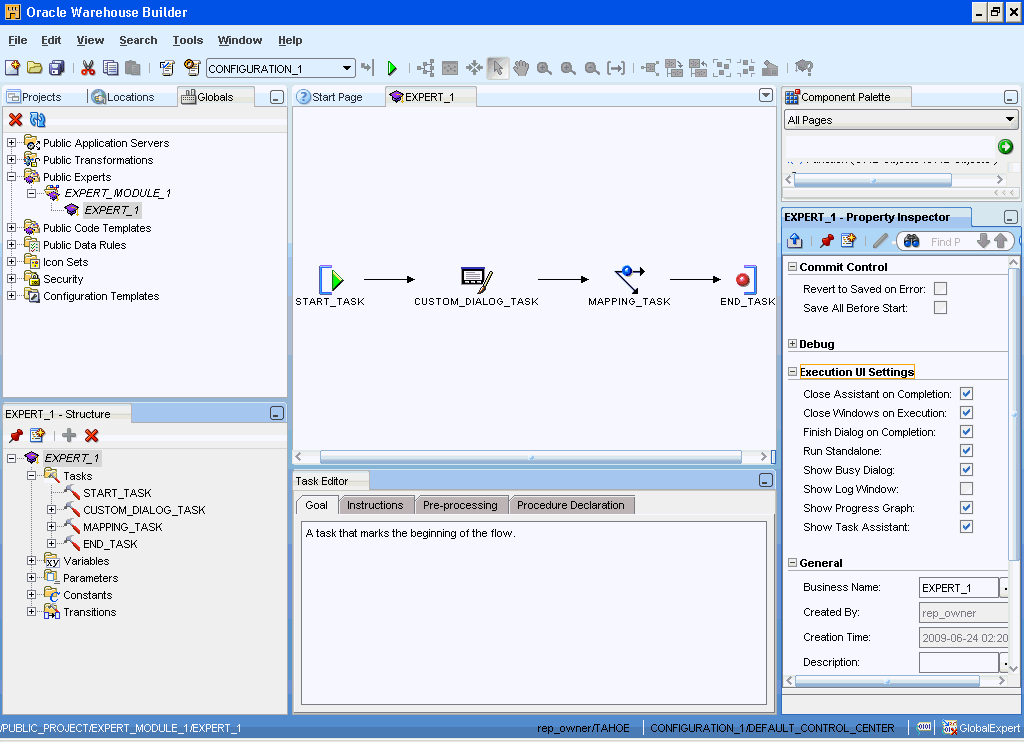Click the red X delete icon in Globals panel
Screen dimensions: 1024x742
point(16,120)
